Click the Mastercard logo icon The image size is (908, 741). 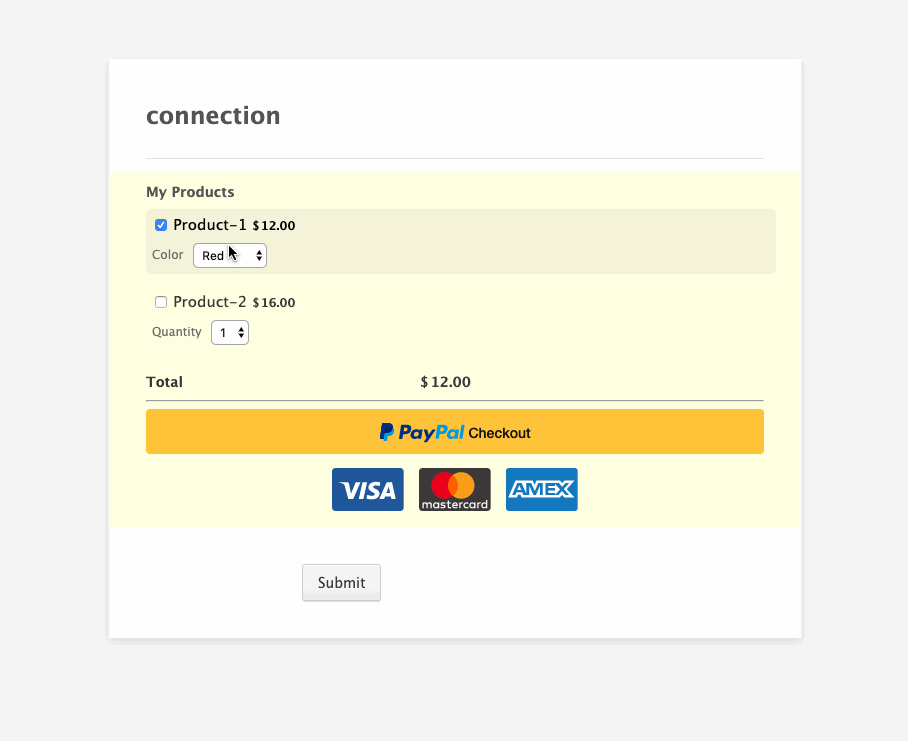coord(455,490)
